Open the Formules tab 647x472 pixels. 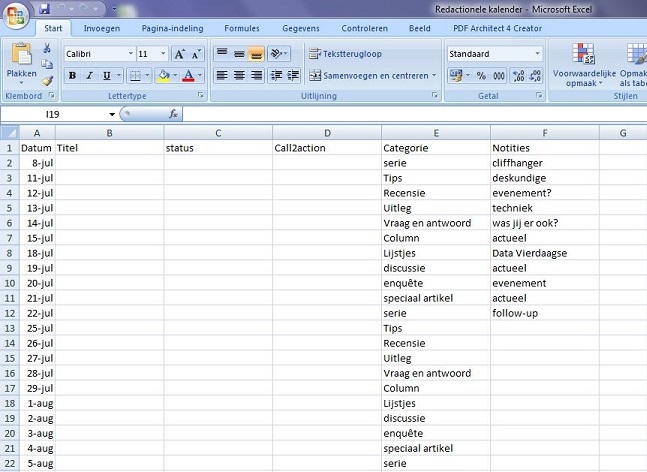242,28
